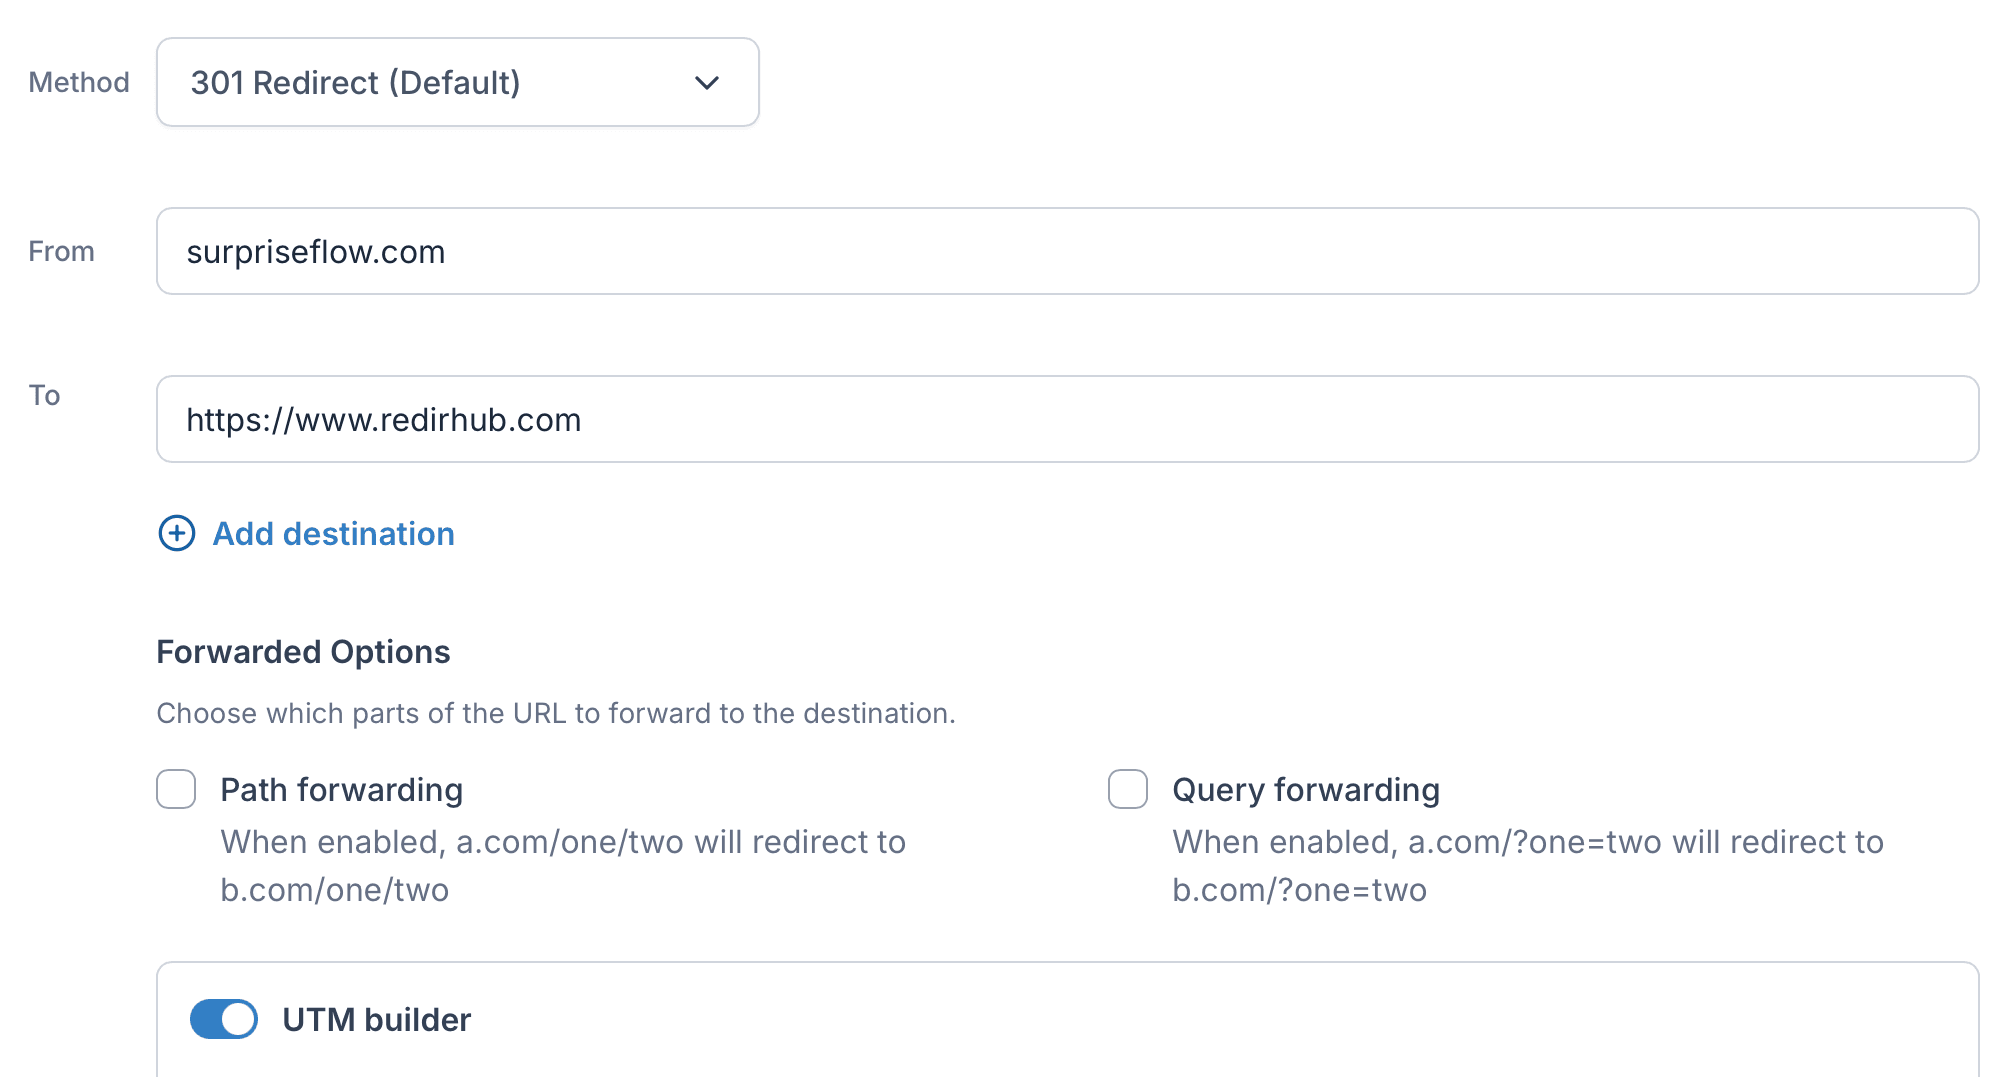Viewport: 2000px width, 1077px height.
Task: Click the path forwarding b.com/one/two example text
Action: pos(335,890)
